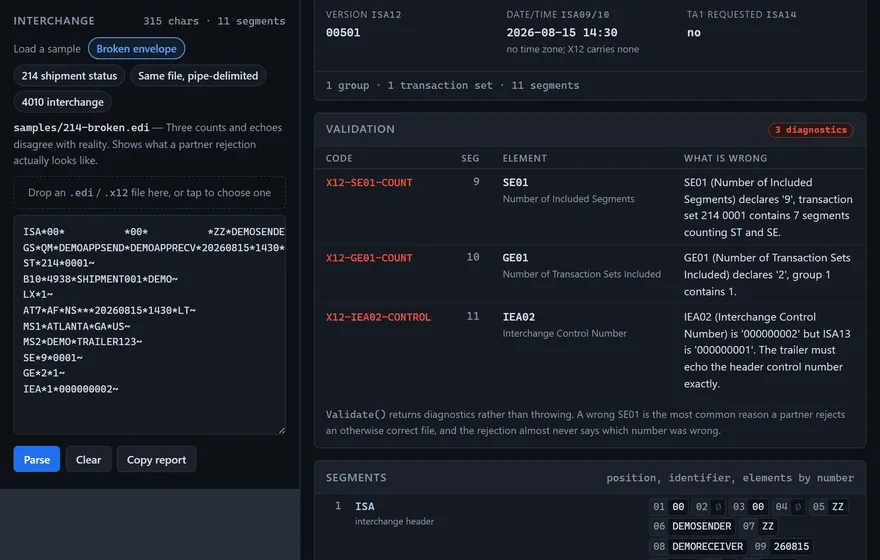Click the IEA02 element cell
The image size is (880, 560).
[519, 317]
